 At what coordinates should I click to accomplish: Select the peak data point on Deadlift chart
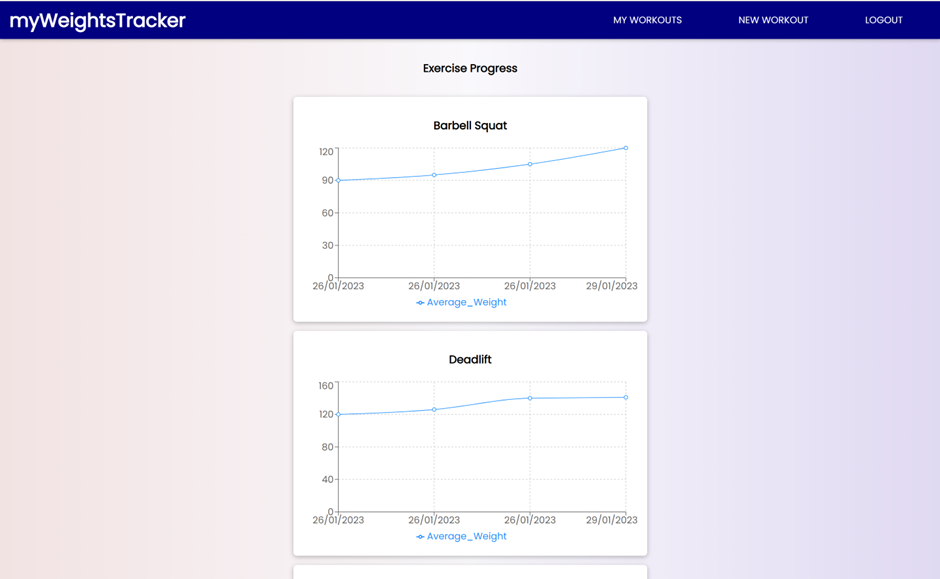coord(627,396)
